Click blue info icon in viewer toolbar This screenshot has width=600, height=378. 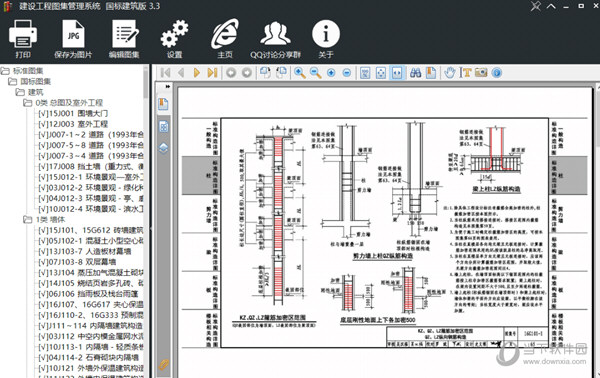497,73
